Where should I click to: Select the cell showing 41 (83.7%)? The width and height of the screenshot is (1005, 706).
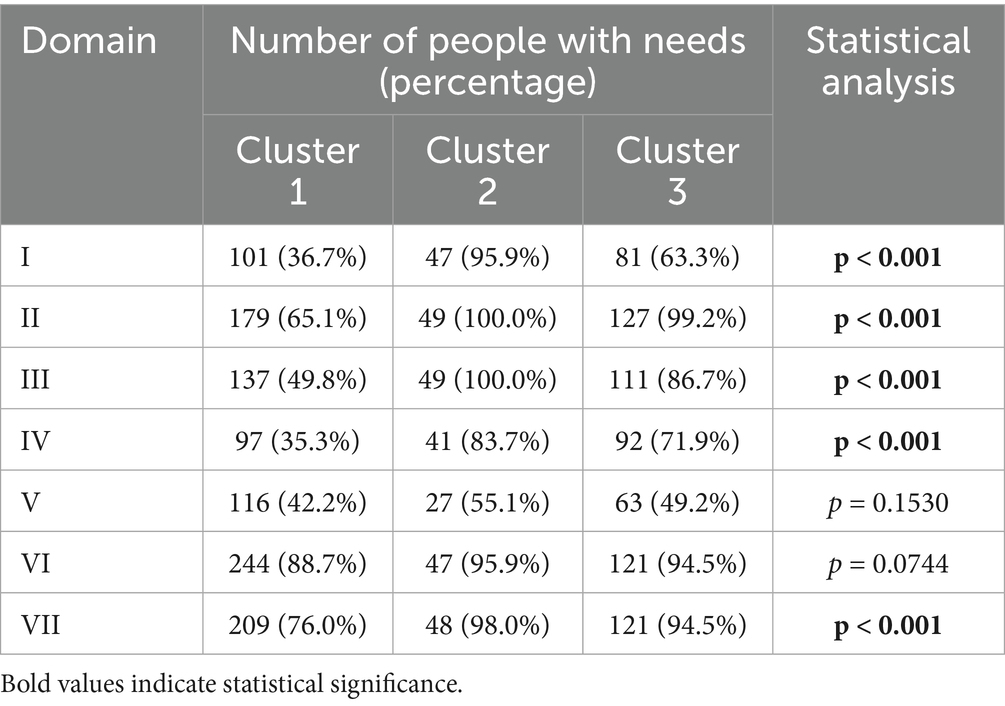[487, 441]
